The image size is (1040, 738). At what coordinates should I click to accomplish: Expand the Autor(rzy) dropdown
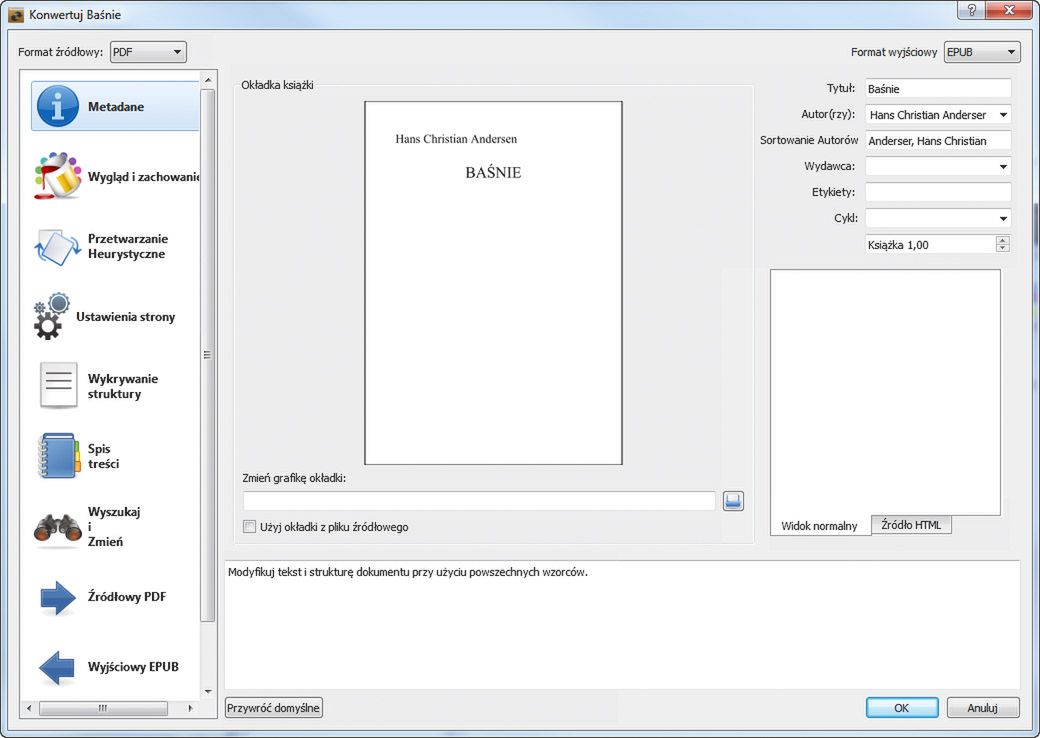(x=1004, y=115)
